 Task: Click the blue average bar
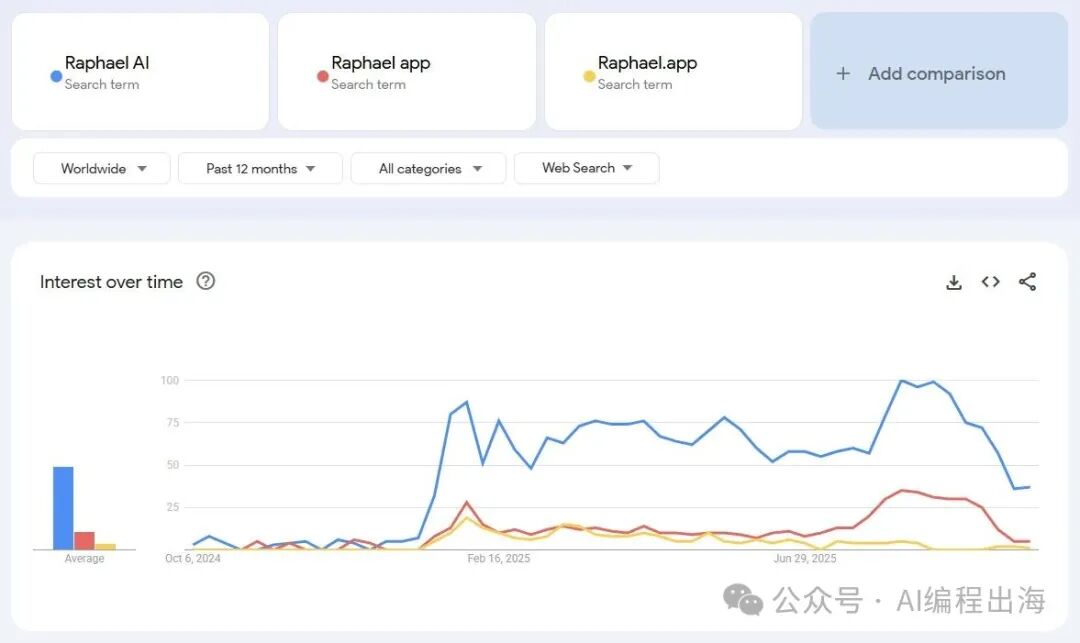tap(63, 508)
